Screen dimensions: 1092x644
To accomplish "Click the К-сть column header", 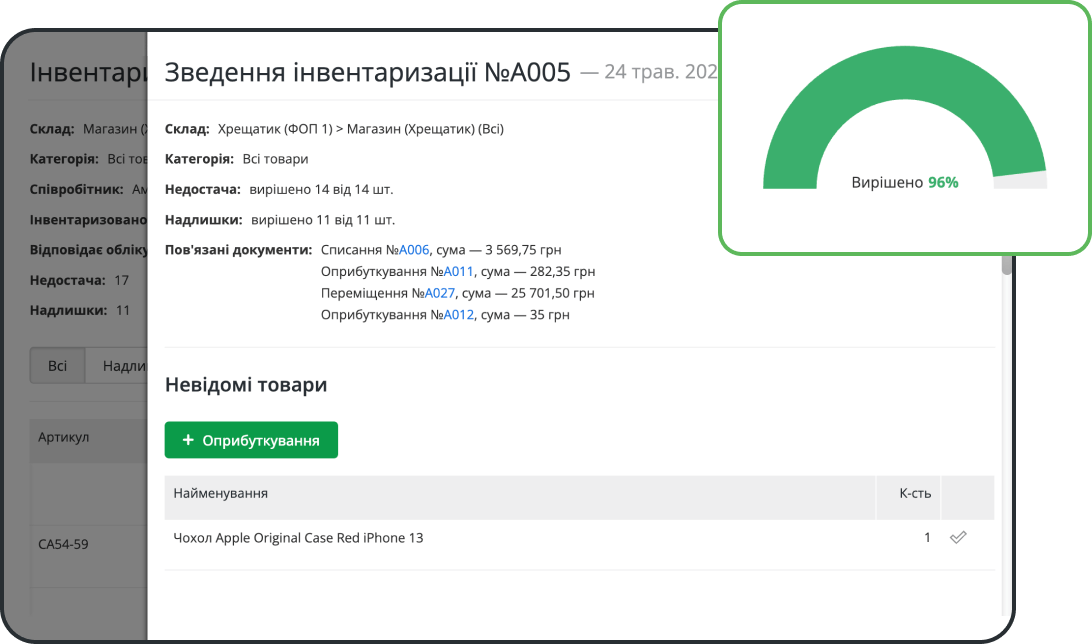I will click(914, 494).
